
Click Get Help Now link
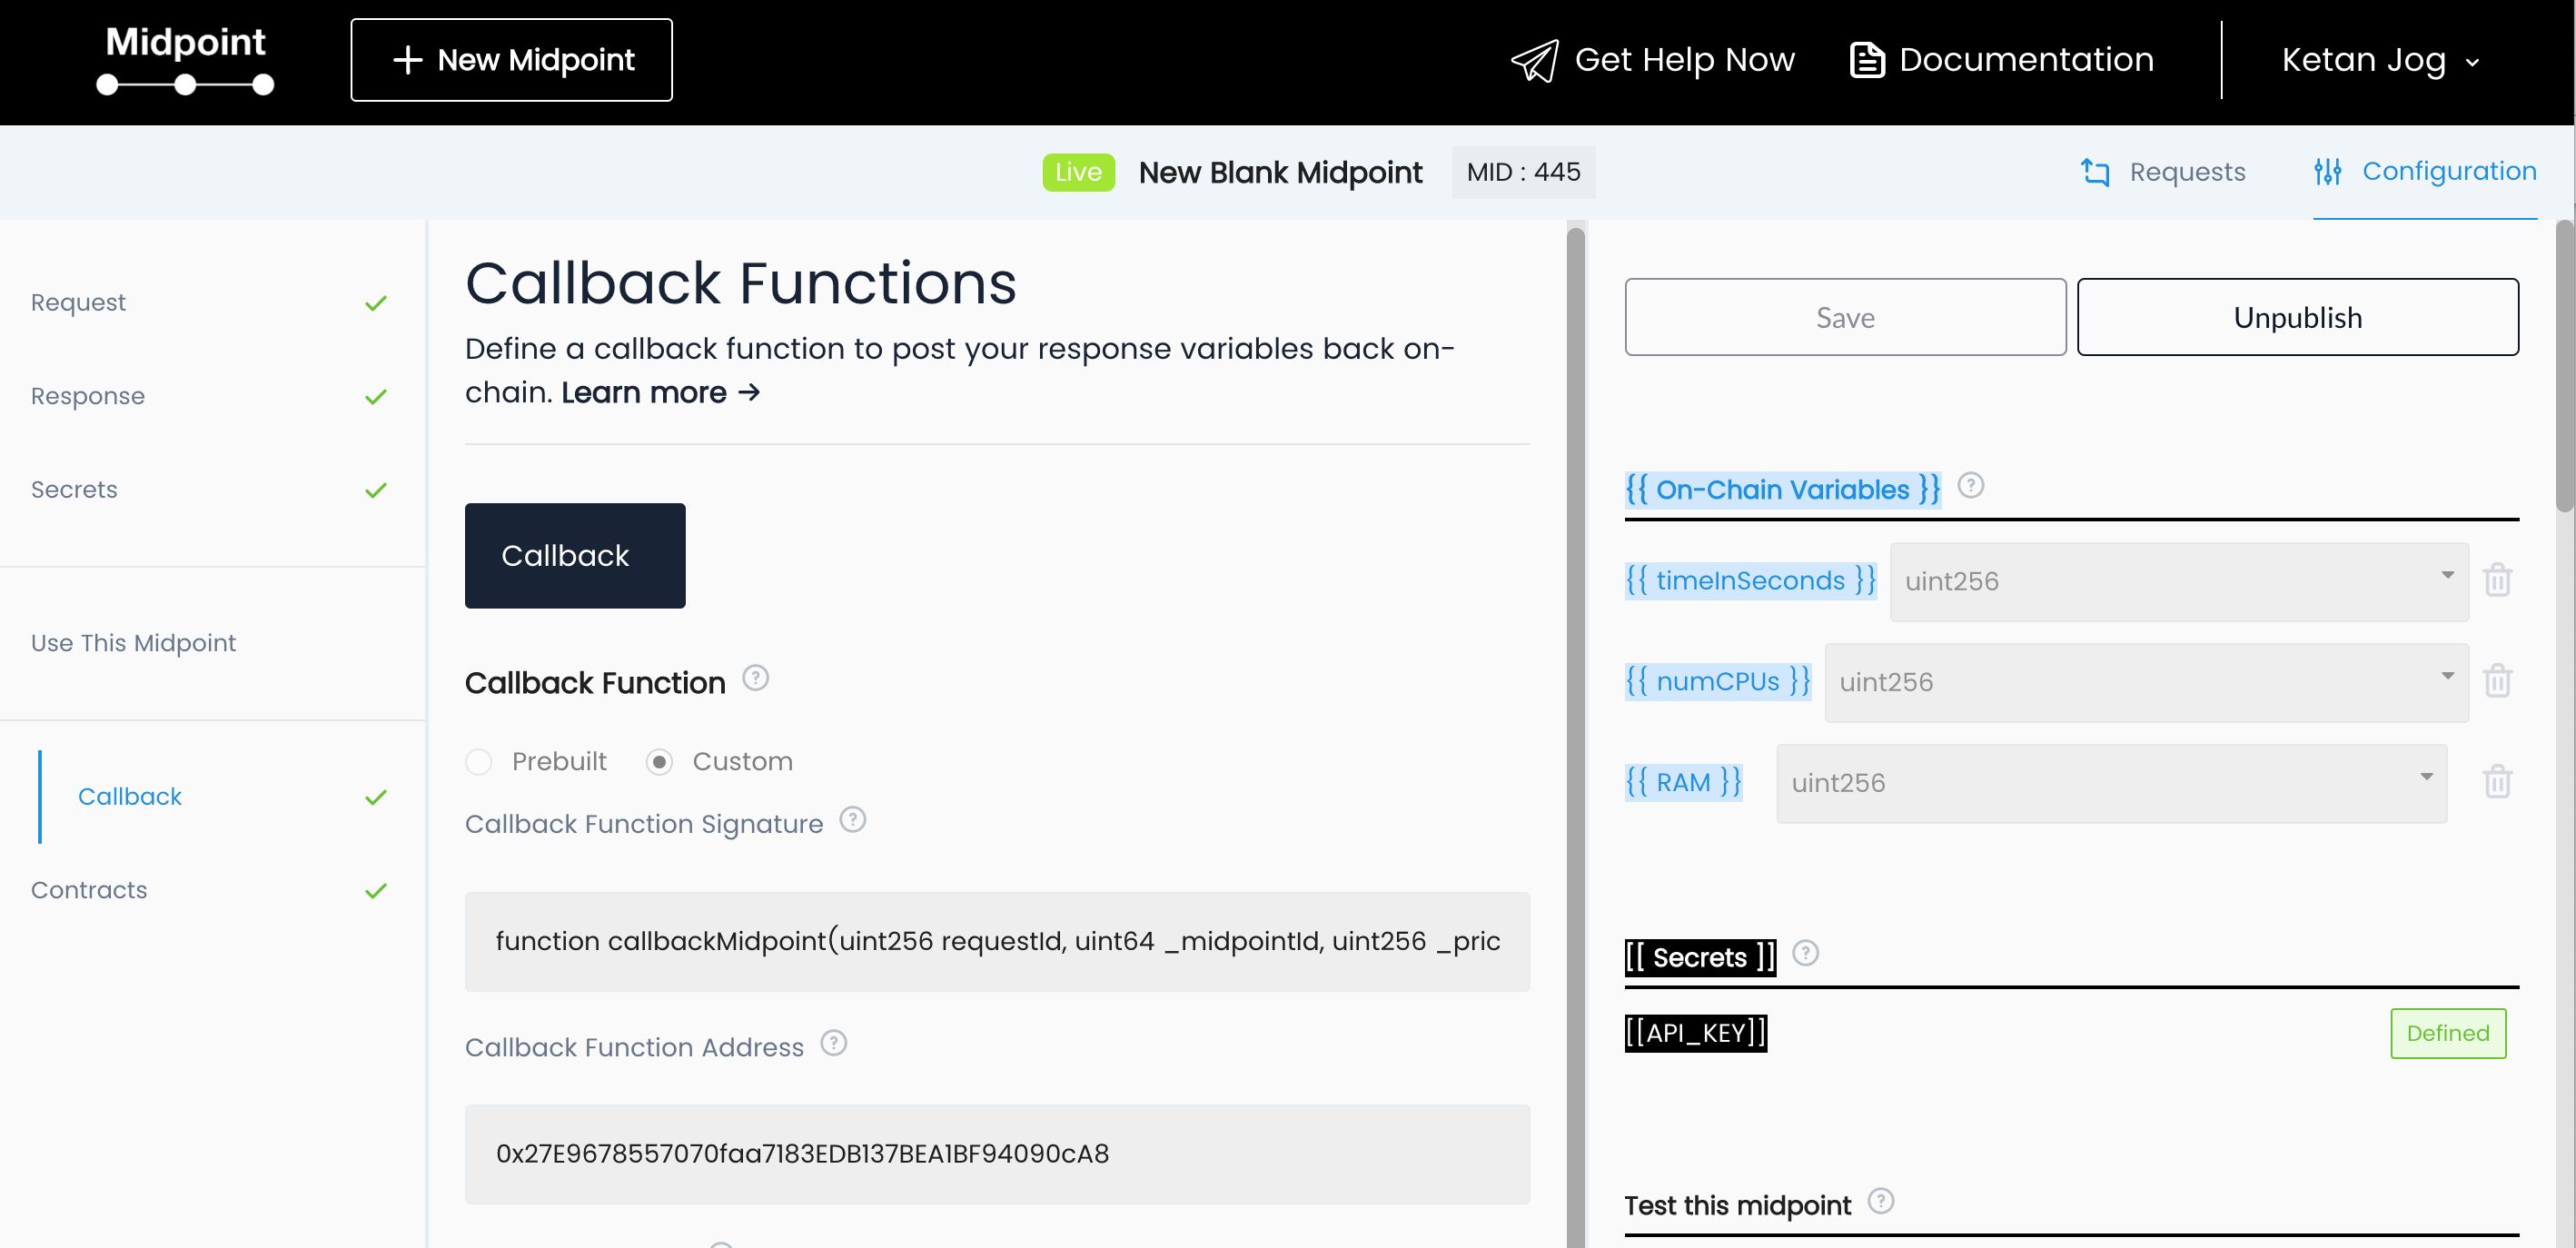[x=1652, y=60]
